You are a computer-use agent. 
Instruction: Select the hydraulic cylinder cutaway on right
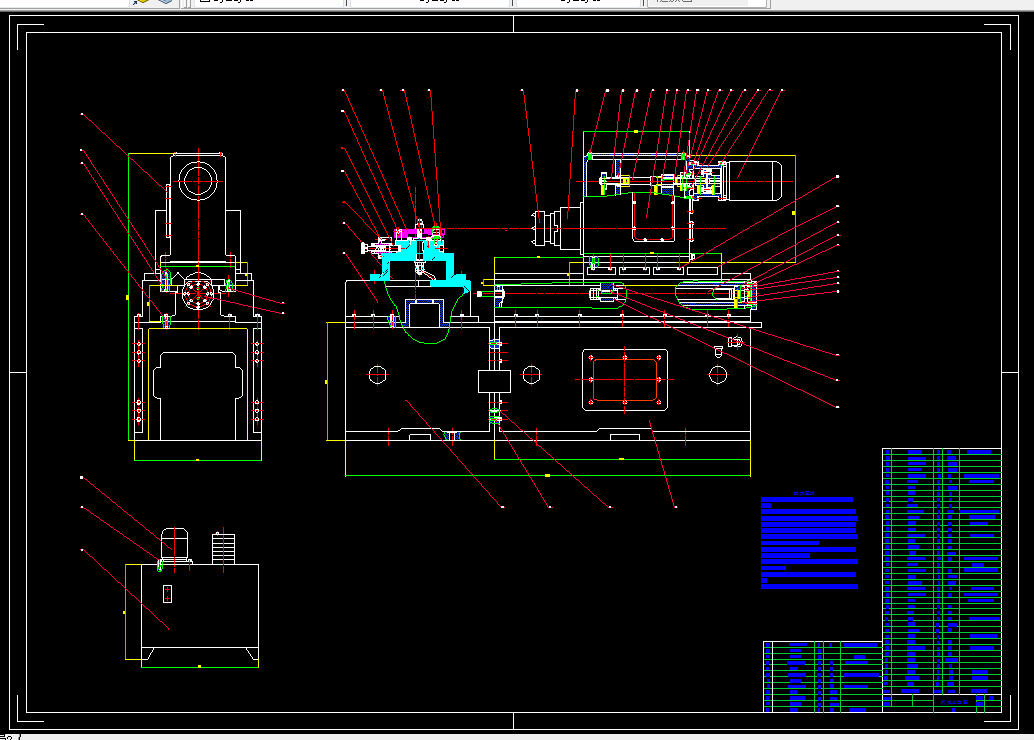(x=715, y=294)
